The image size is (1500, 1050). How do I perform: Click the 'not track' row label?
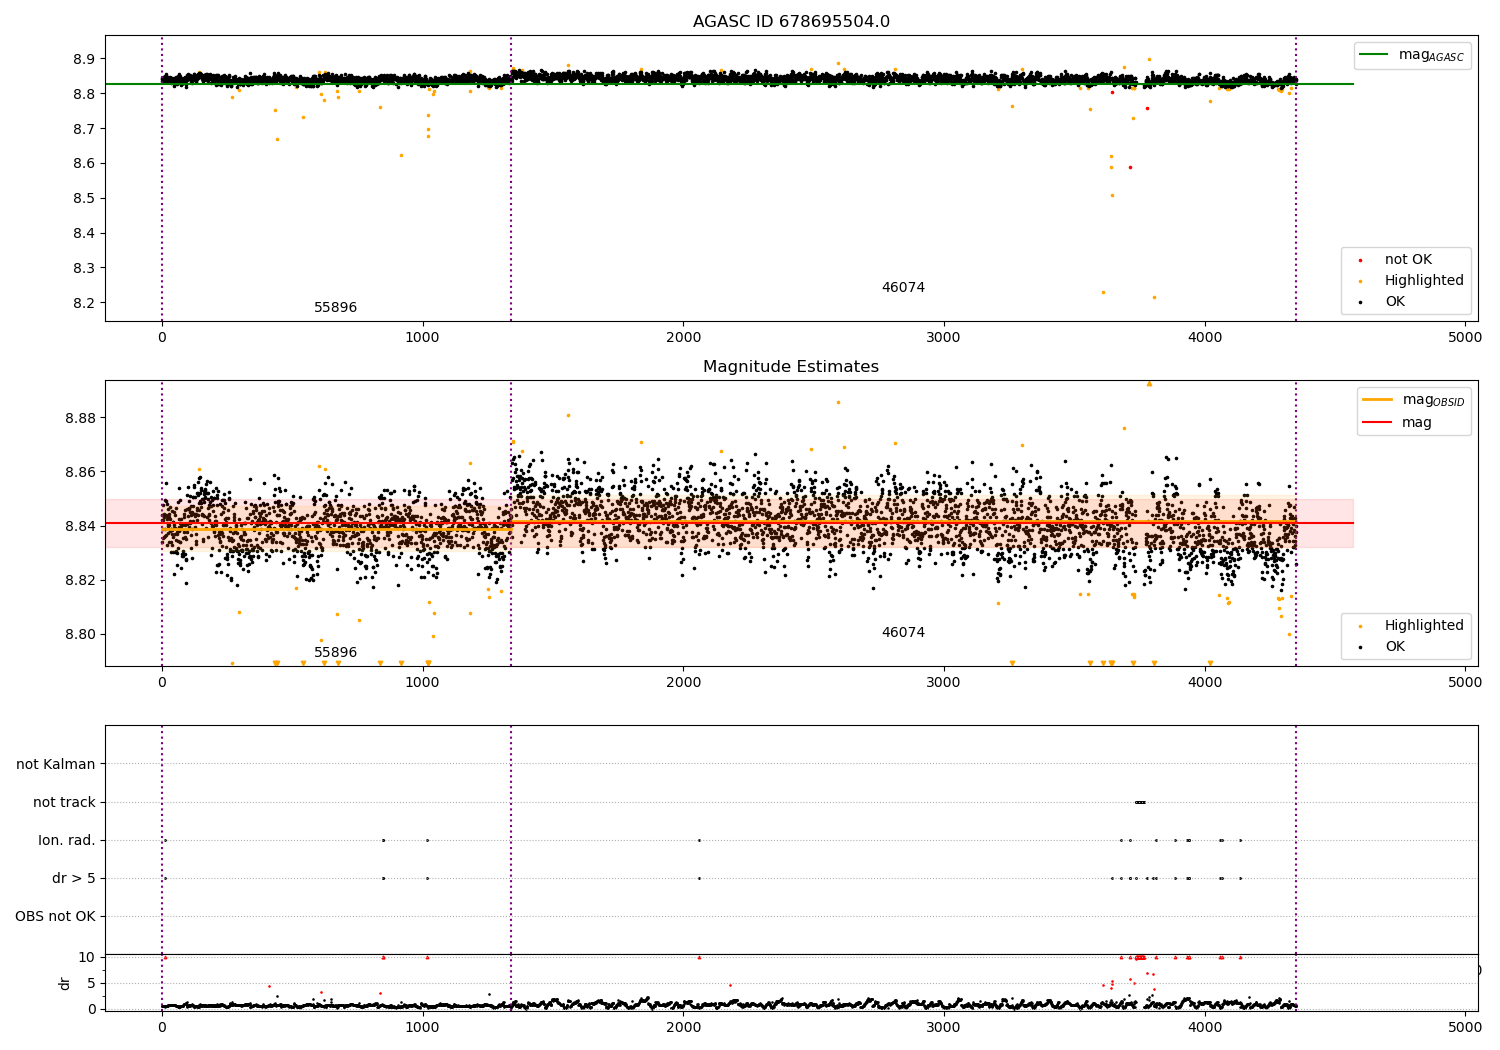point(64,803)
